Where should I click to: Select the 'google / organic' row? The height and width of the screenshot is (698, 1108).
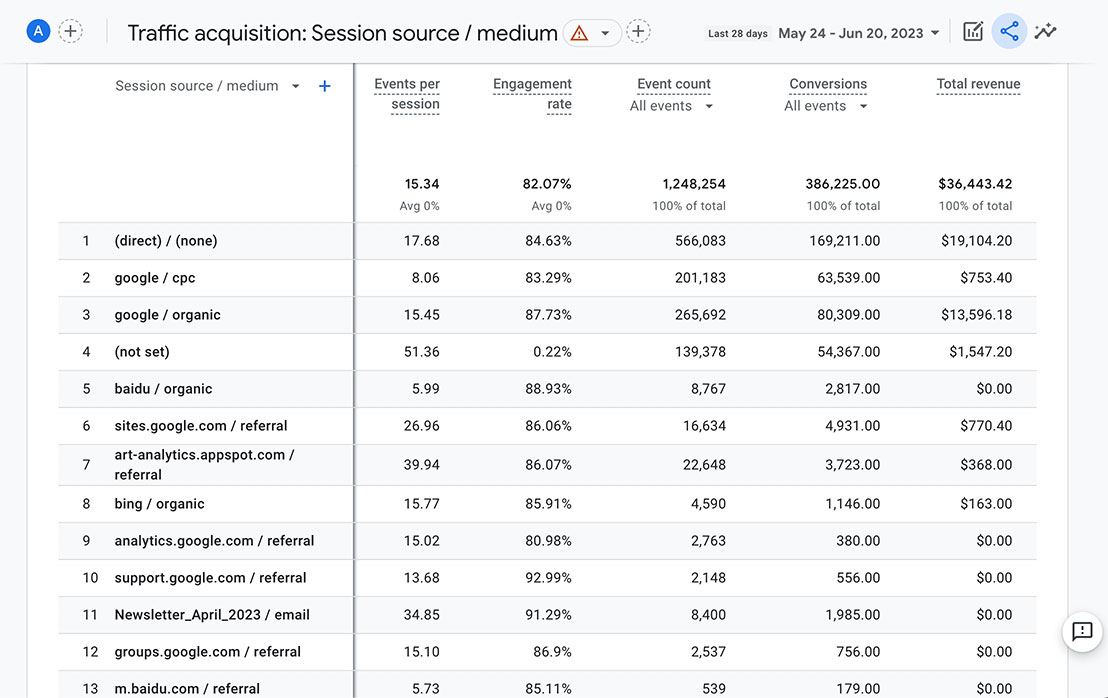(547, 315)
